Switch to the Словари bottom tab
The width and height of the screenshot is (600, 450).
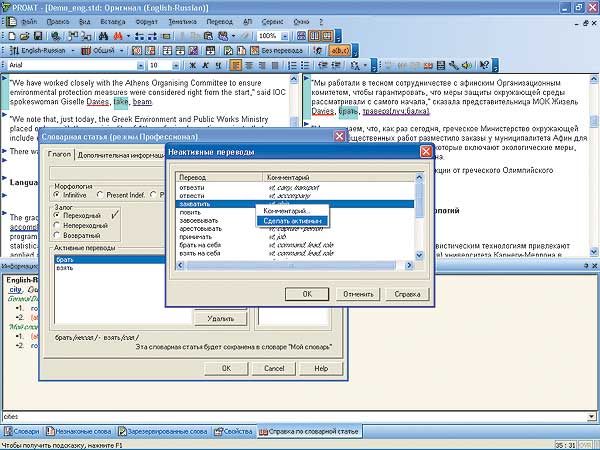click(x=22, y=431)
